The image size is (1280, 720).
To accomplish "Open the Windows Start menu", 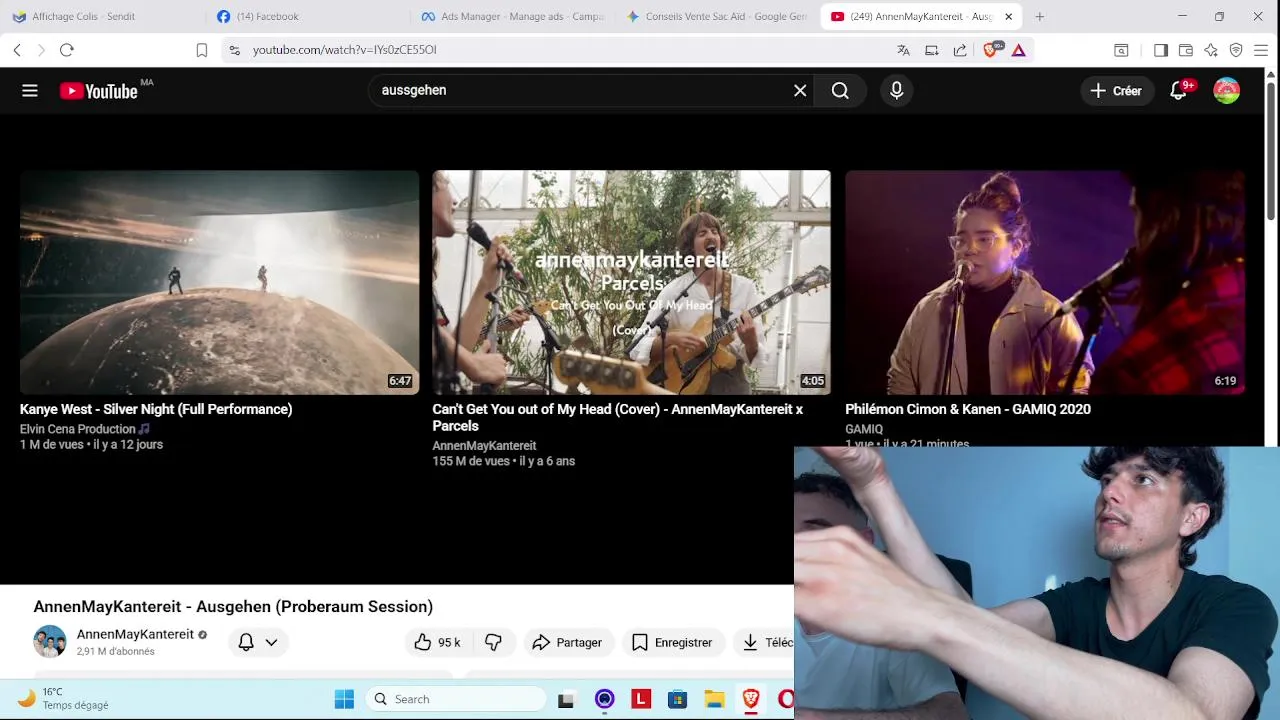I will pos(344,699).
